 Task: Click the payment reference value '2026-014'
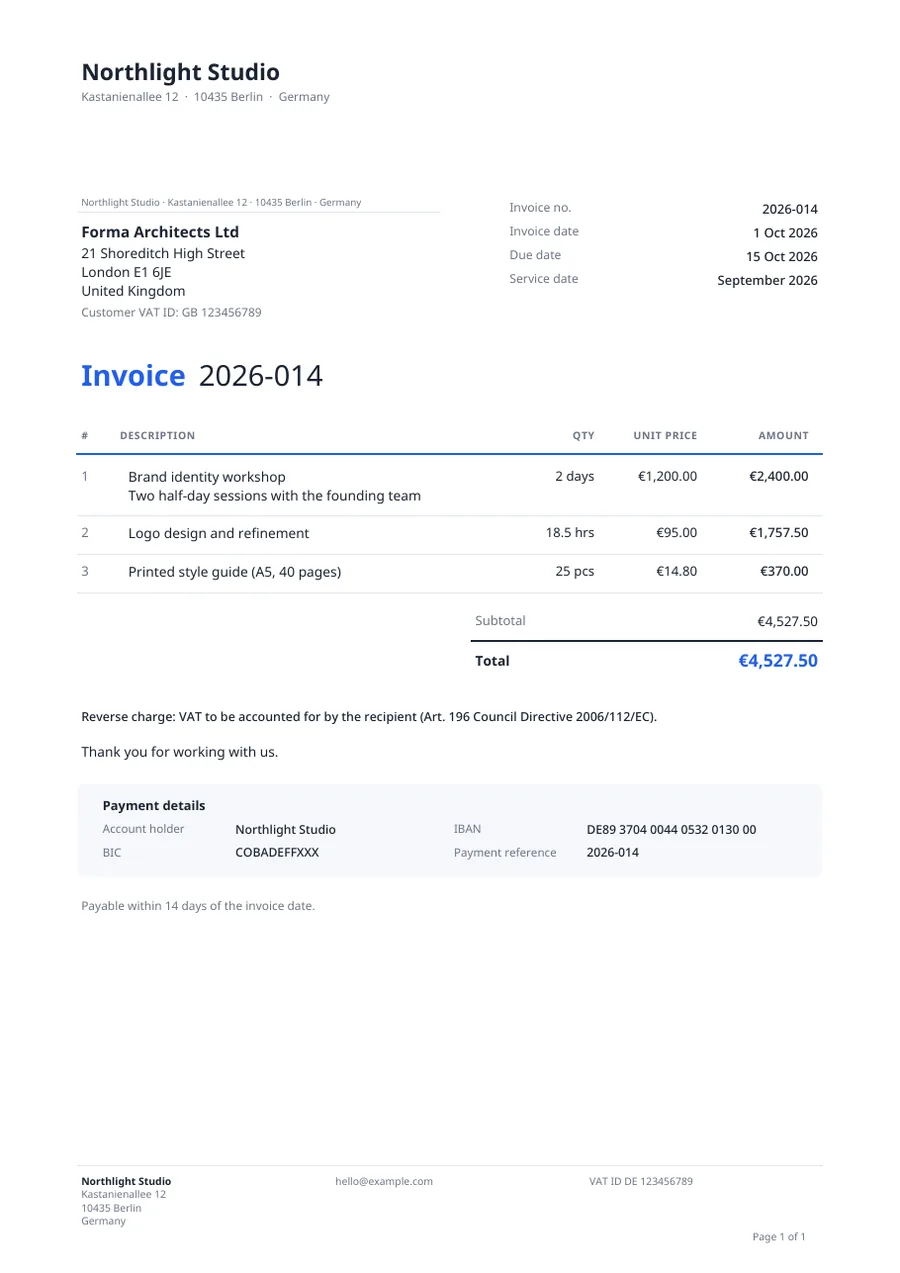[612, 853]
